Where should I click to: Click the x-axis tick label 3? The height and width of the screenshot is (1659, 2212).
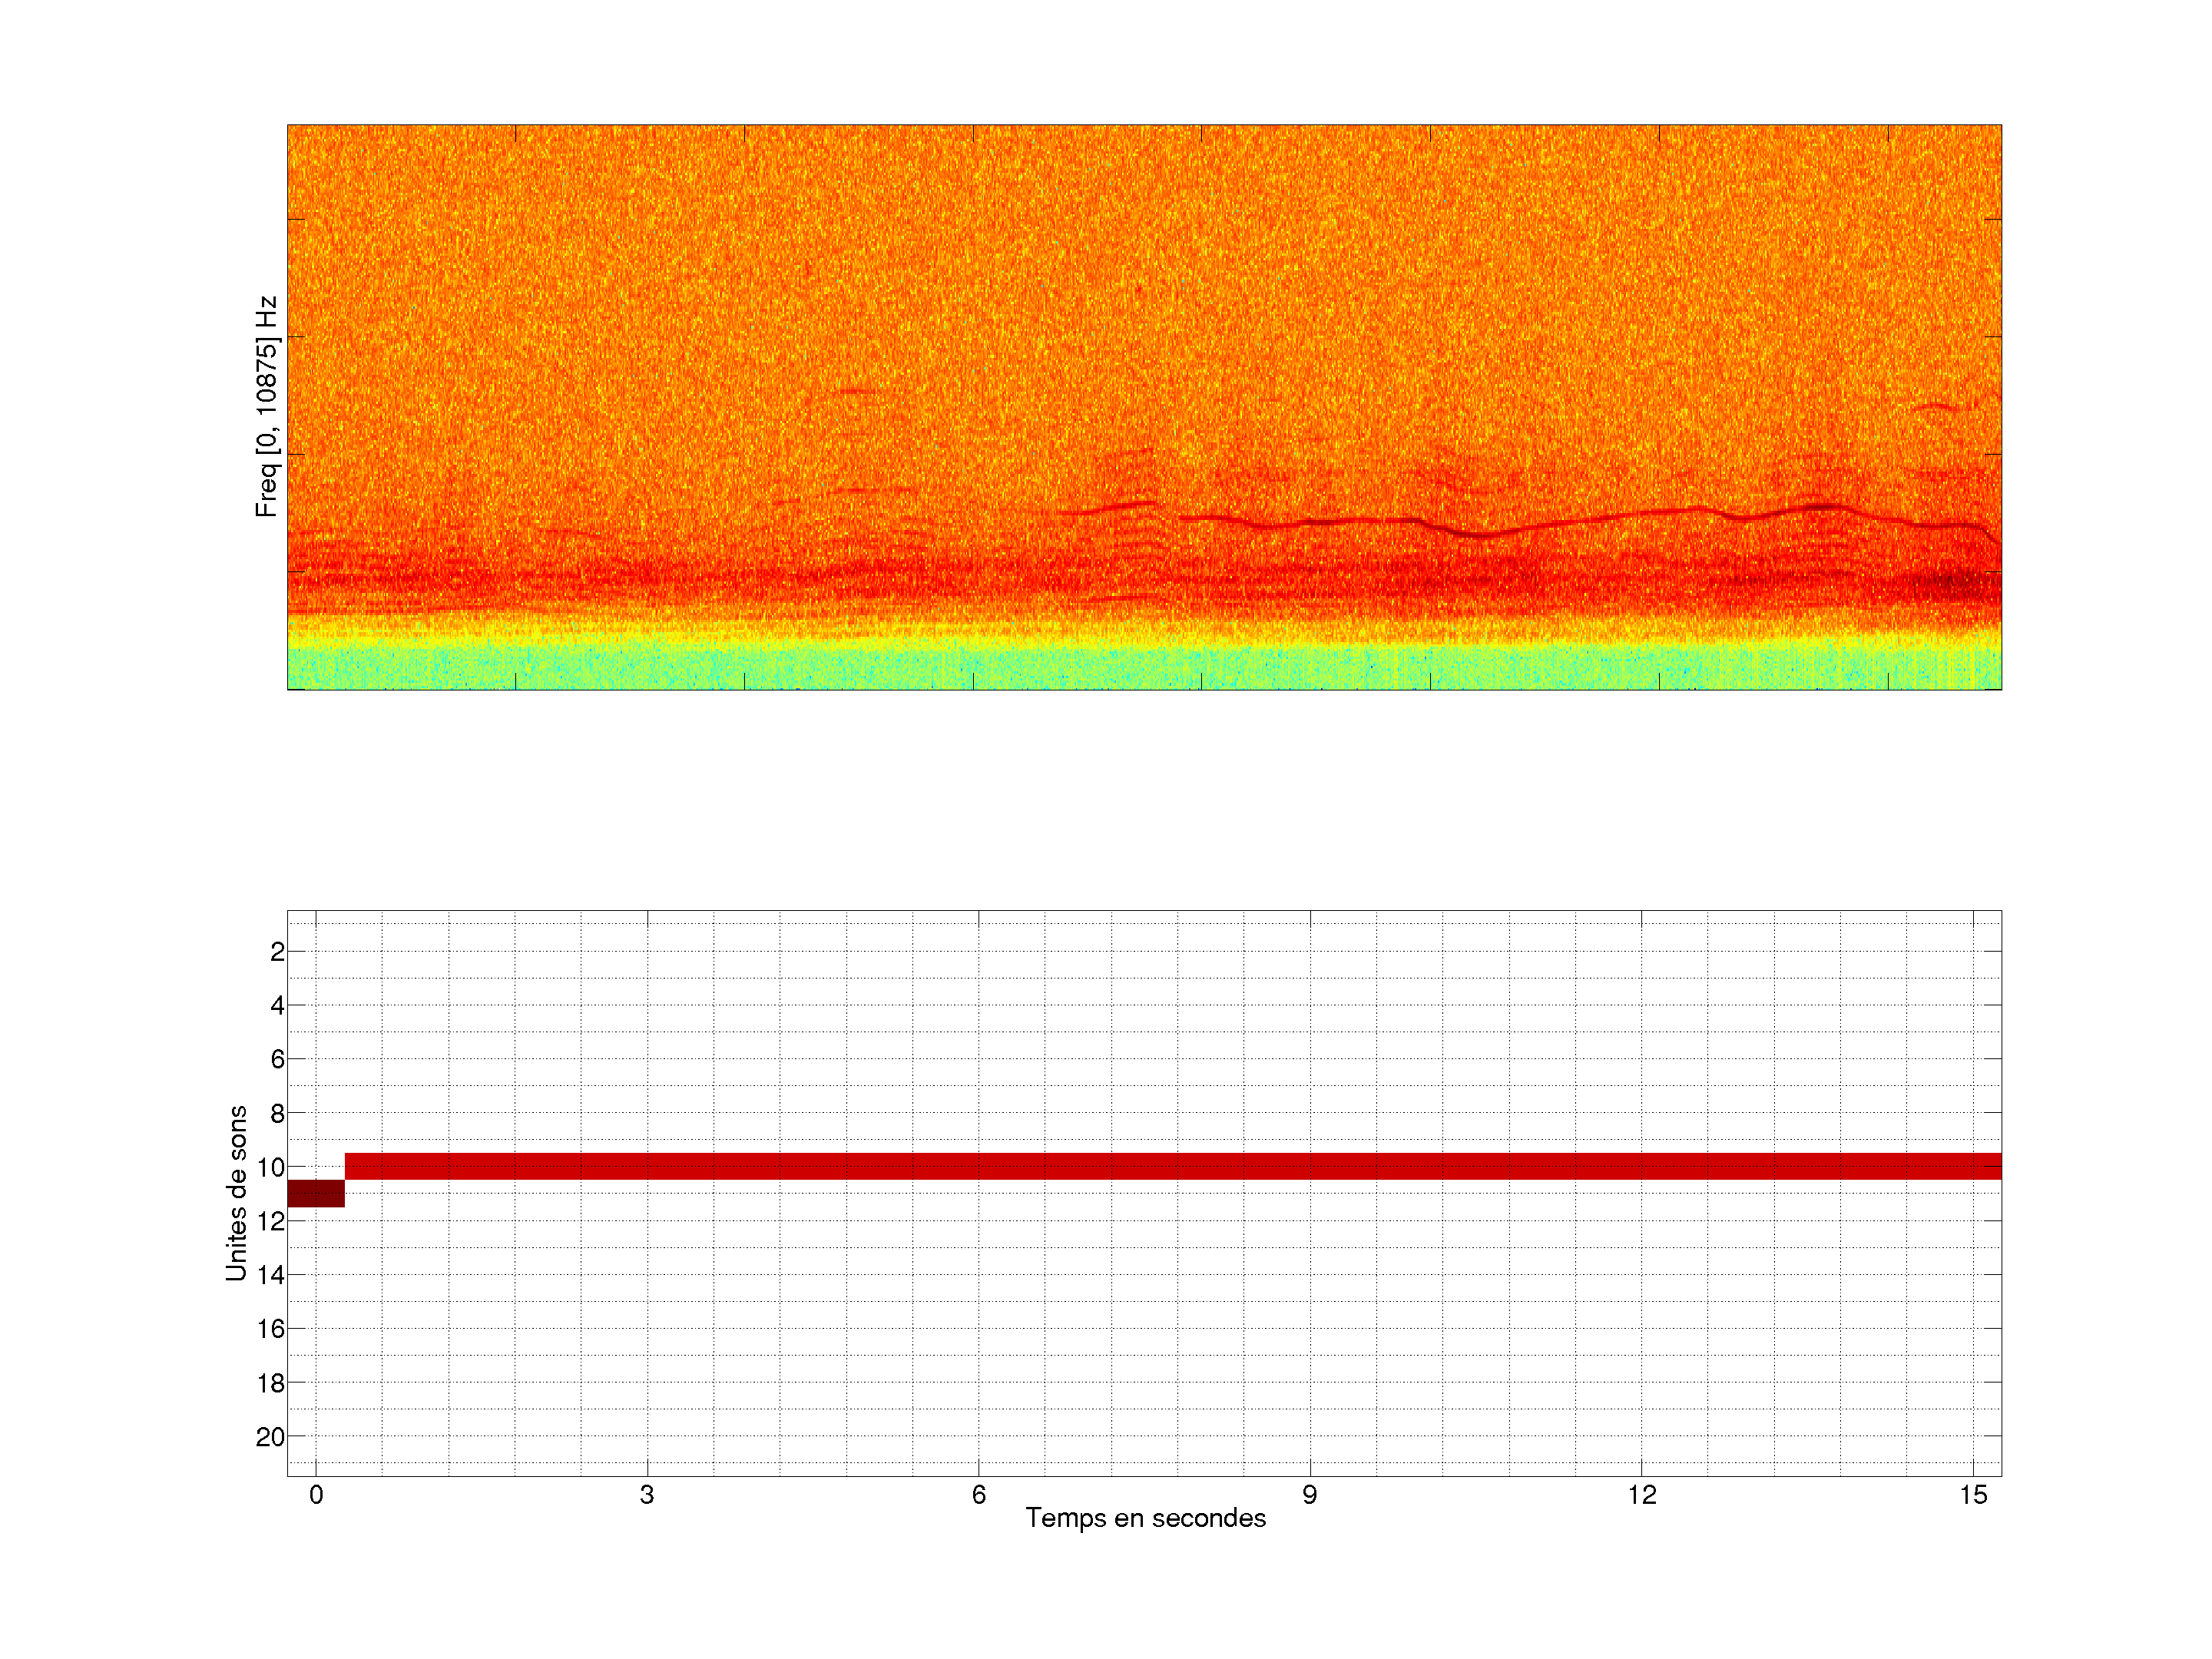coord(647,1495)
